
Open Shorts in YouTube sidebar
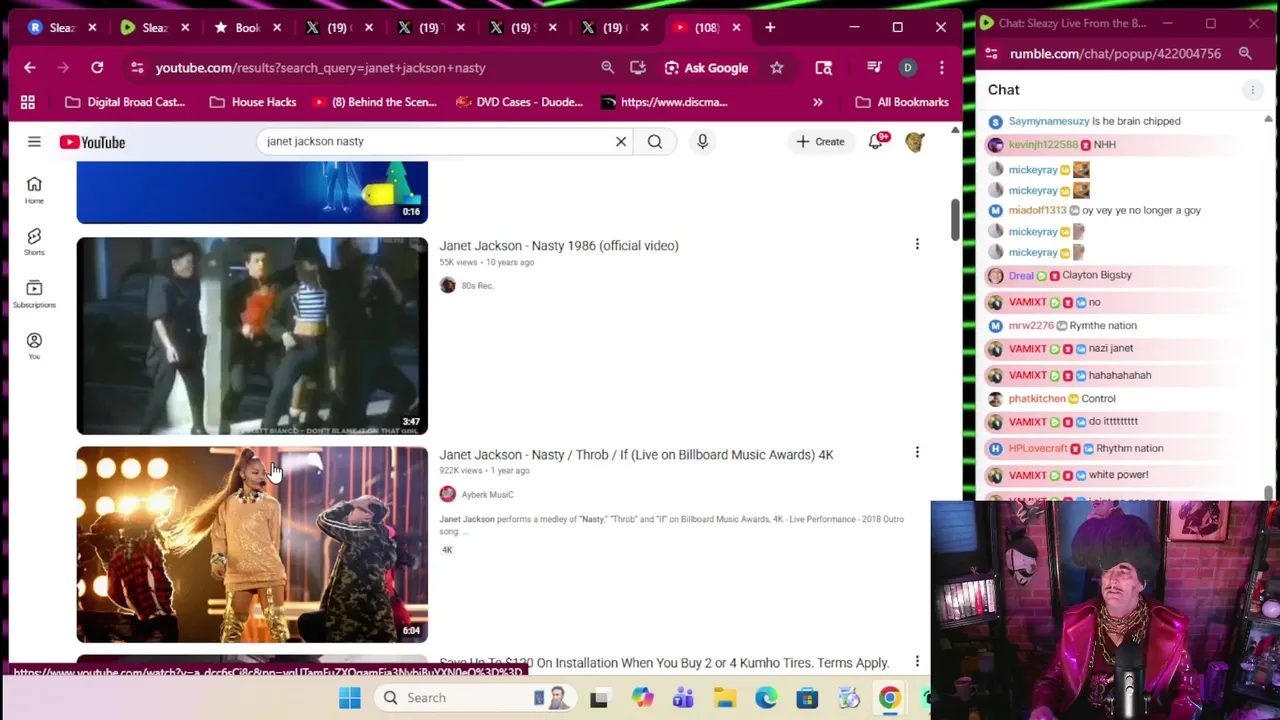pyautogui.click(x=34, y=240)
